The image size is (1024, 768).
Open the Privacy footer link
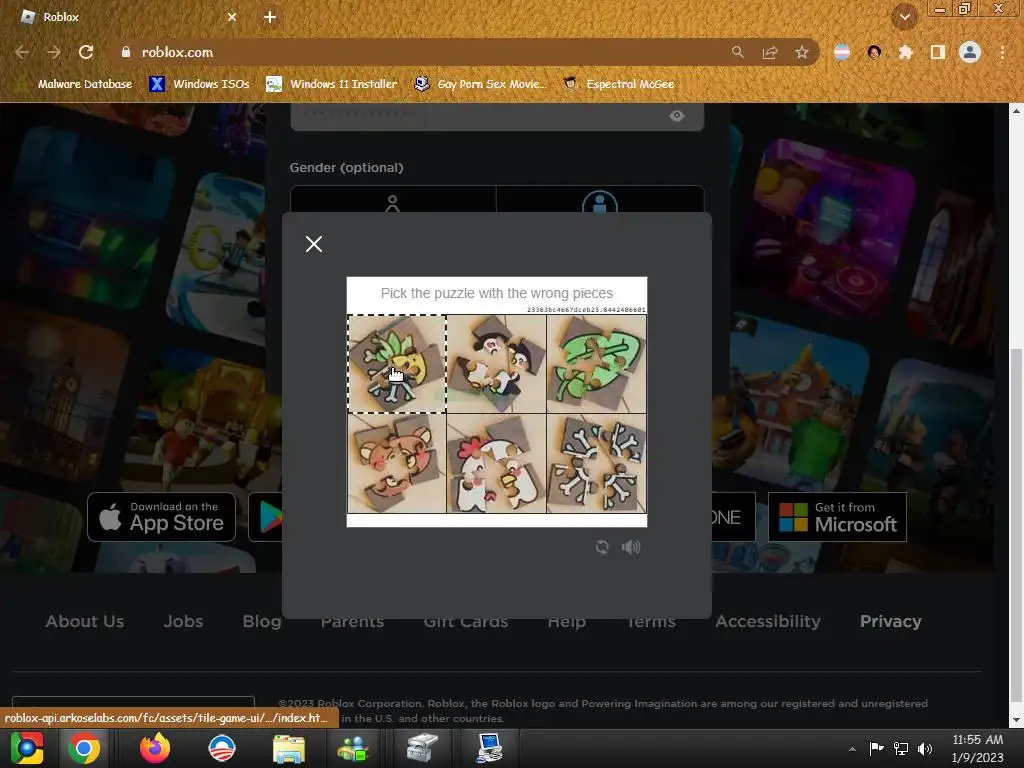891,621
